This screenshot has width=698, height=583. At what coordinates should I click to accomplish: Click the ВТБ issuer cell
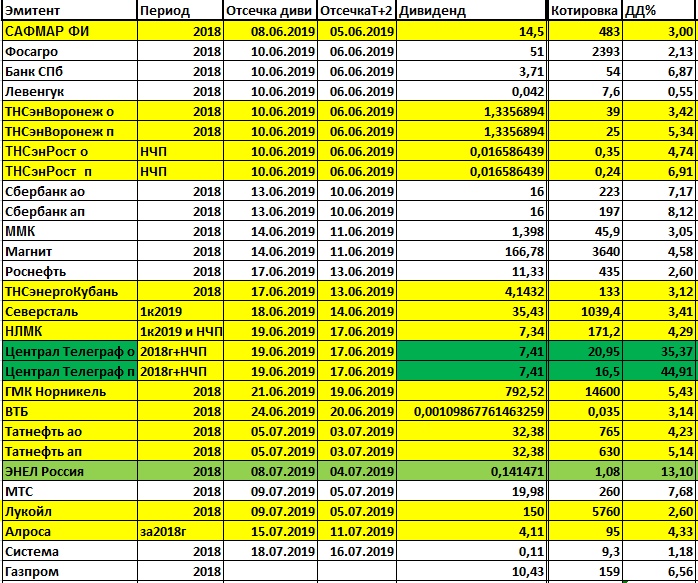coord(70,411)
